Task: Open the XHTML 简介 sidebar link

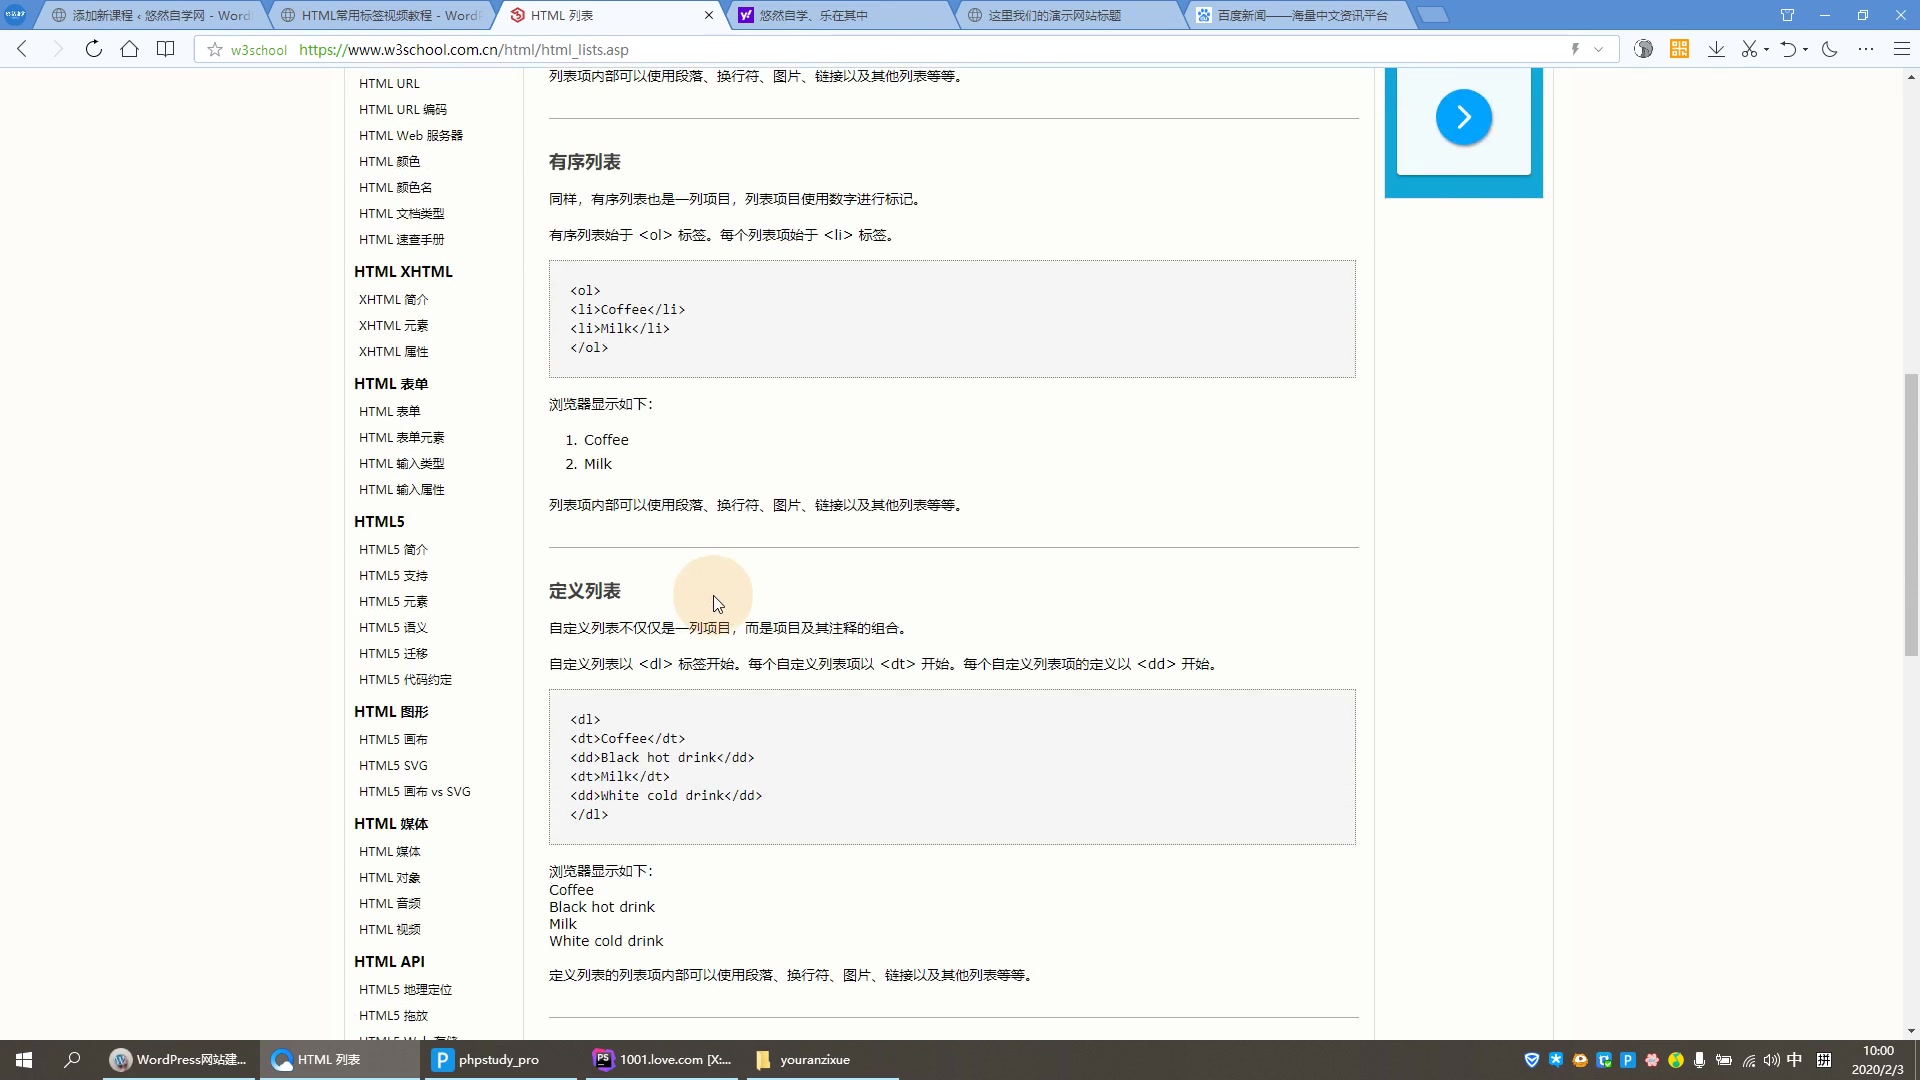Action: (393, 300)
